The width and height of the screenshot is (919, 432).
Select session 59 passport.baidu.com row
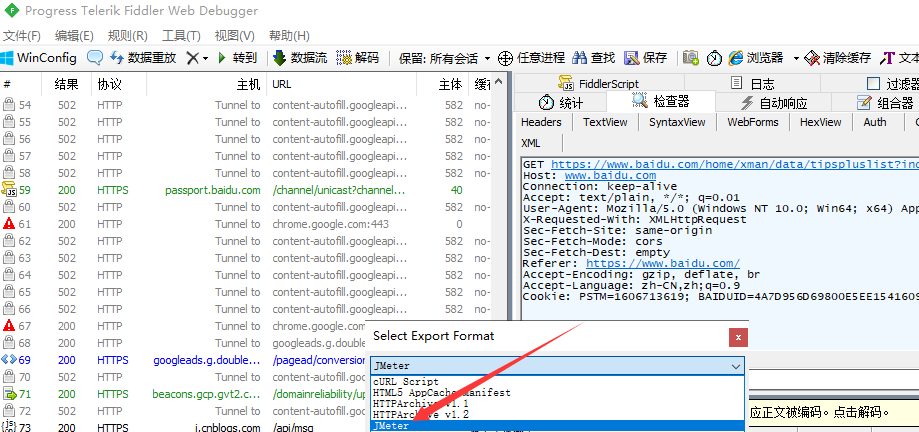(x=246, y=190)
